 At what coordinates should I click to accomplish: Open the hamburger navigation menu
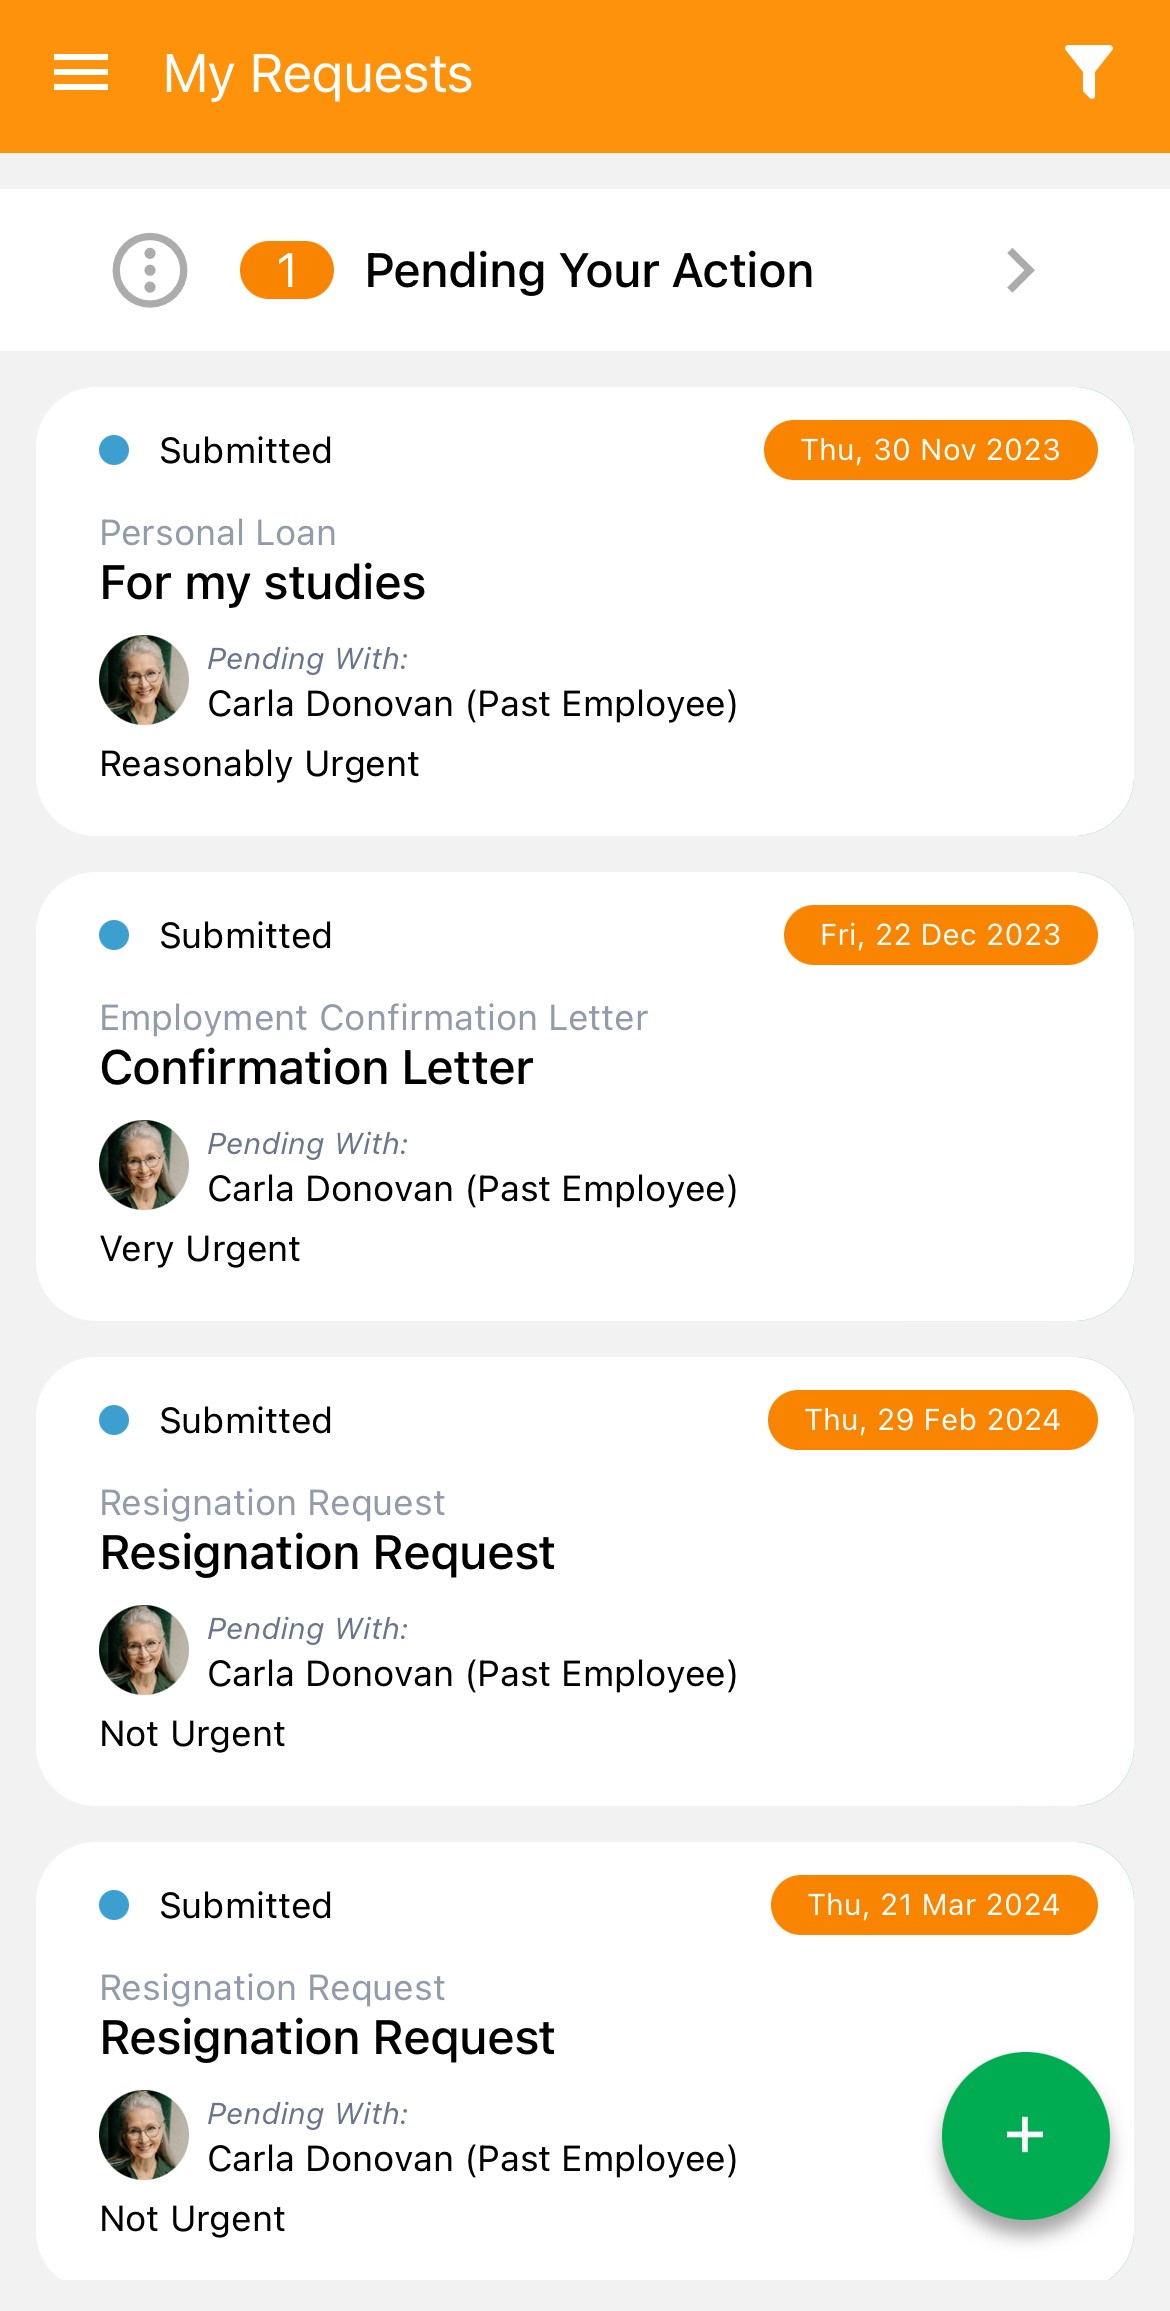[x=81, y=73]
